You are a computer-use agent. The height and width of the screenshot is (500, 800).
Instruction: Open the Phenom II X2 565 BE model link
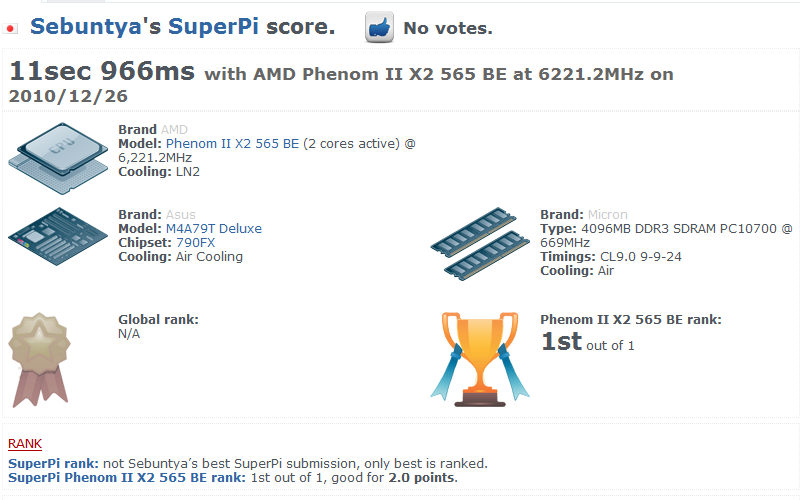[x=232, y=143]
